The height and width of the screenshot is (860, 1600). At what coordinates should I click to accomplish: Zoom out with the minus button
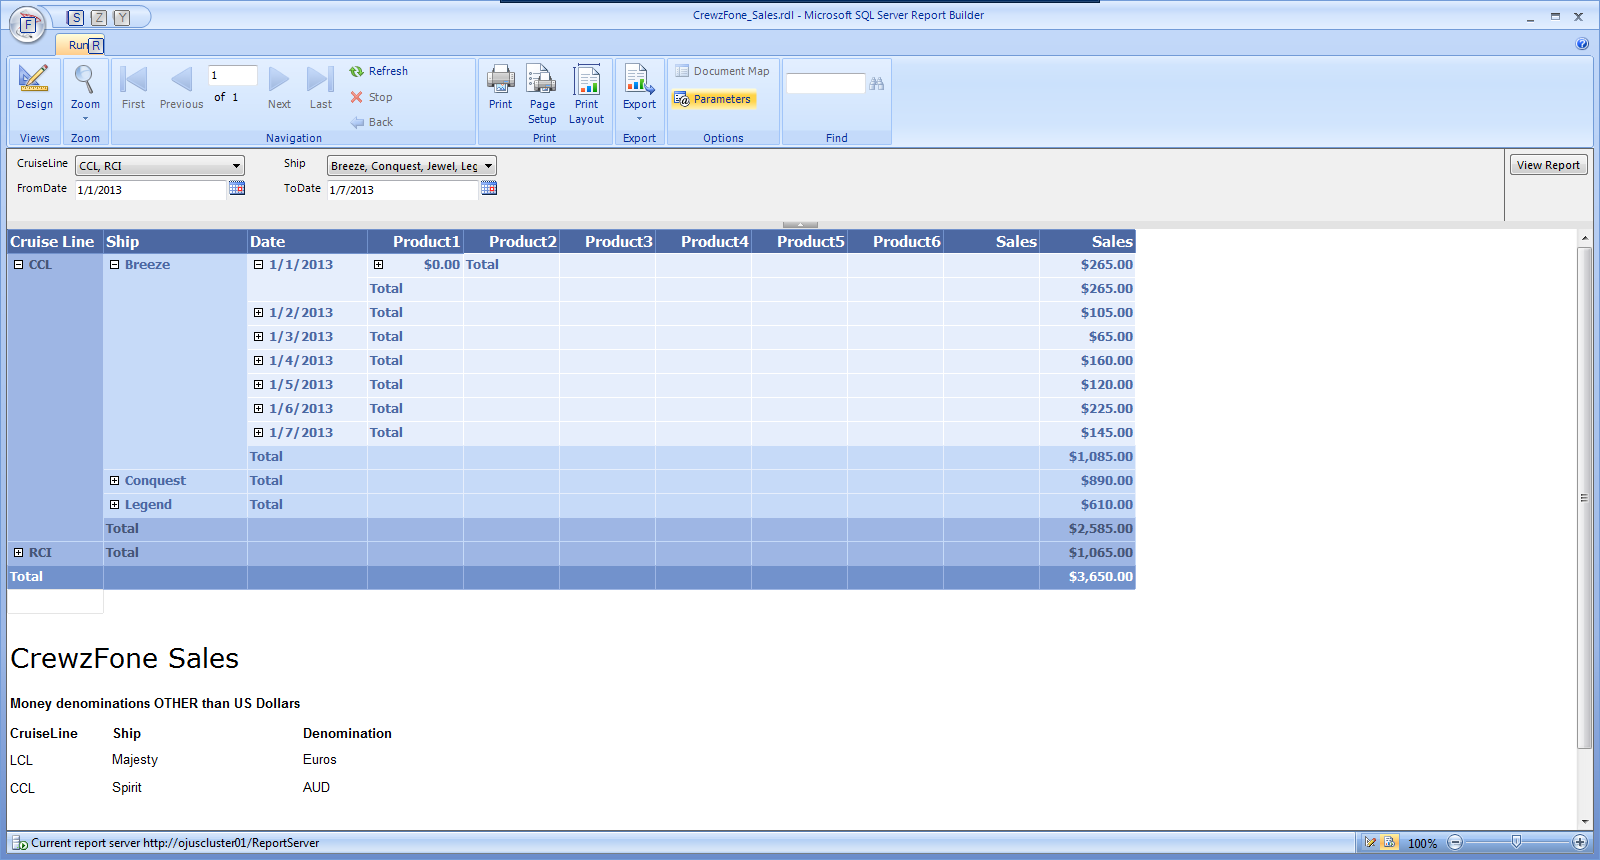click(1455, 842)
